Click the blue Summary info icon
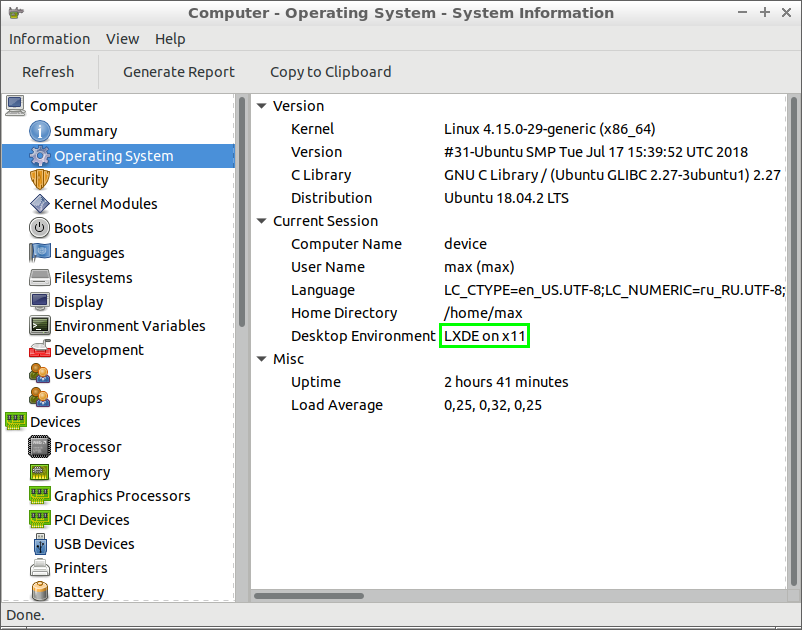Screen dimensions: 802x630 [x=39, y=131]
